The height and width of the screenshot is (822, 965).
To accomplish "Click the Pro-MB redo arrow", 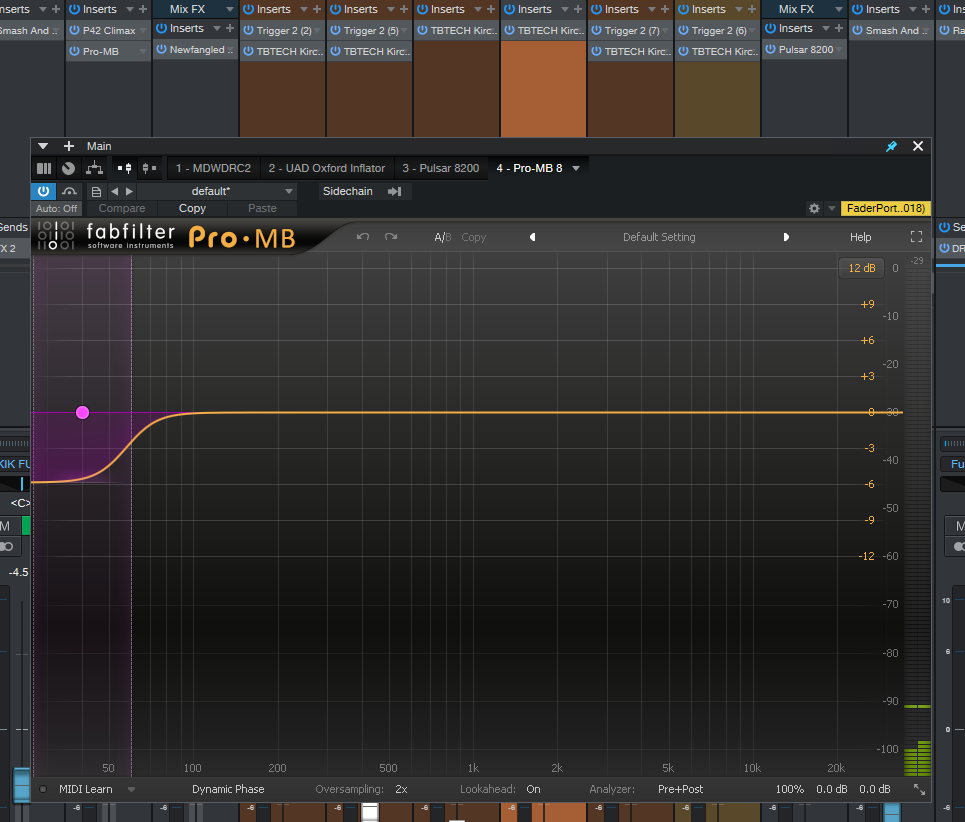I will tap(391, 237).
